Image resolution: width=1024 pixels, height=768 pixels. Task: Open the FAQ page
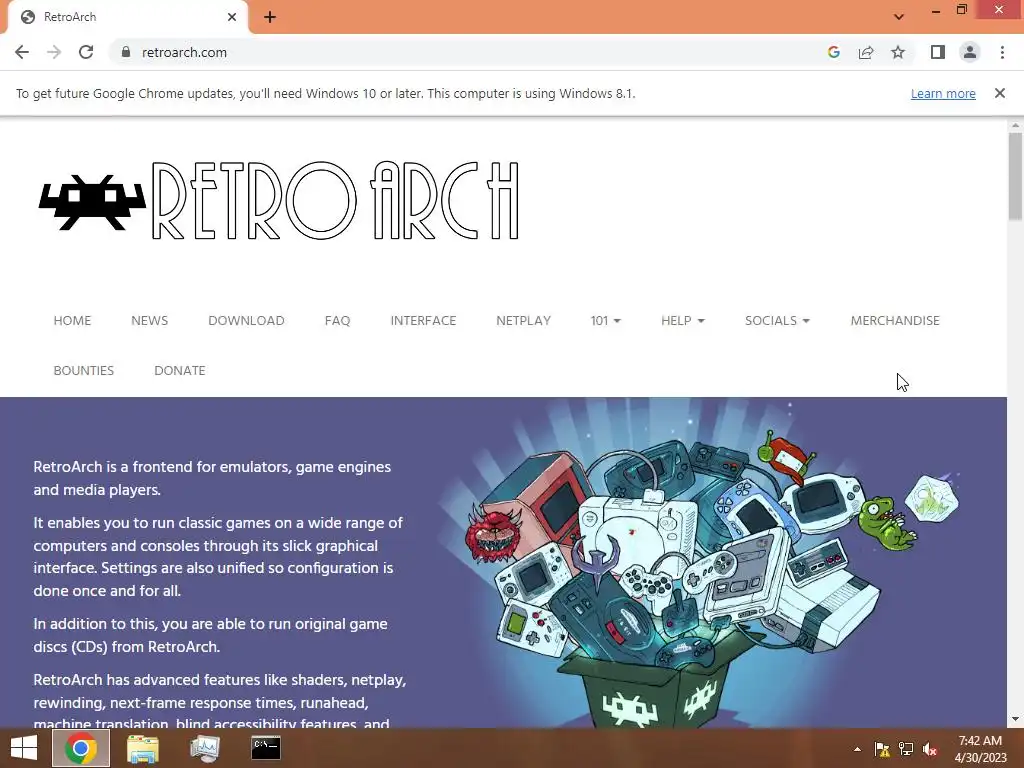(338, 321)
